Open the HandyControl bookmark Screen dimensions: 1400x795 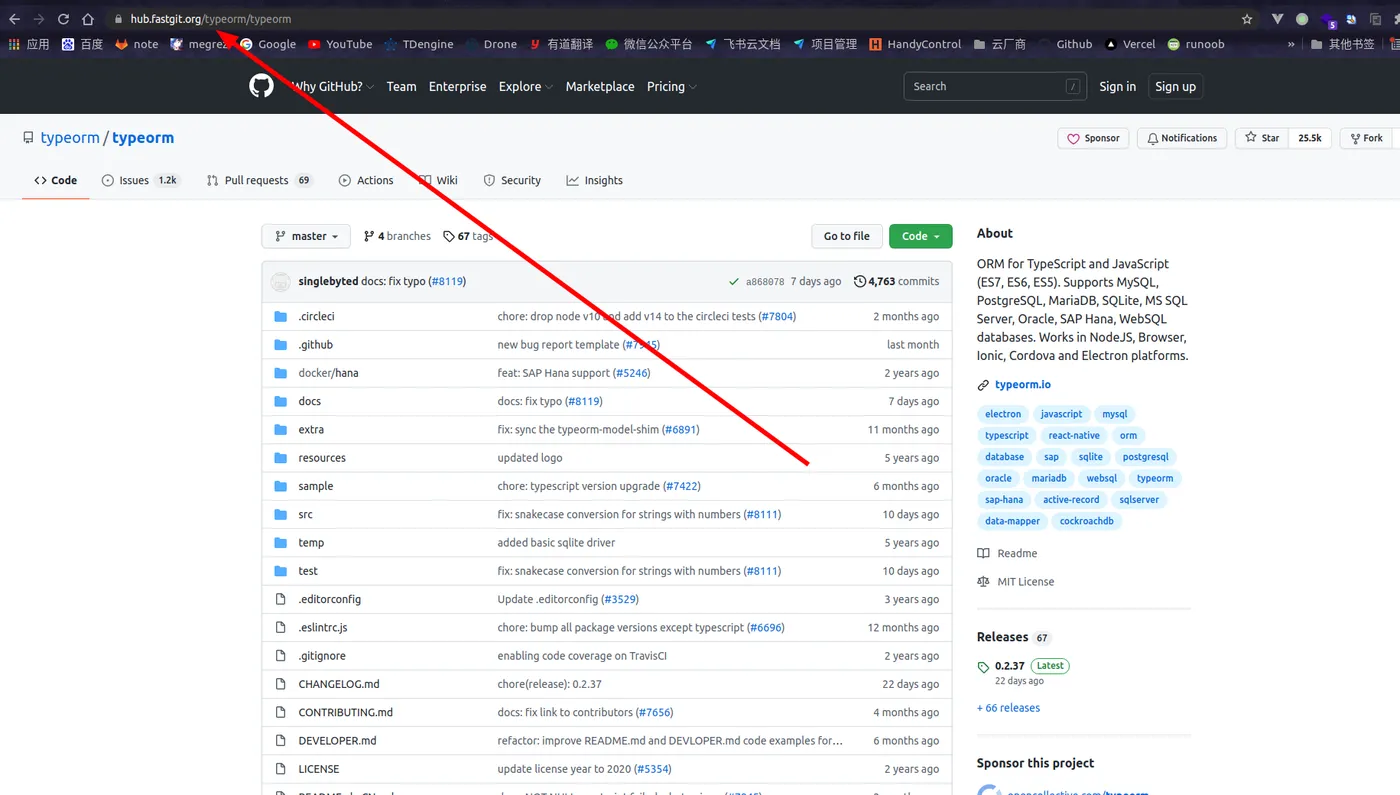pyautogui.click(x=915, y=44)
